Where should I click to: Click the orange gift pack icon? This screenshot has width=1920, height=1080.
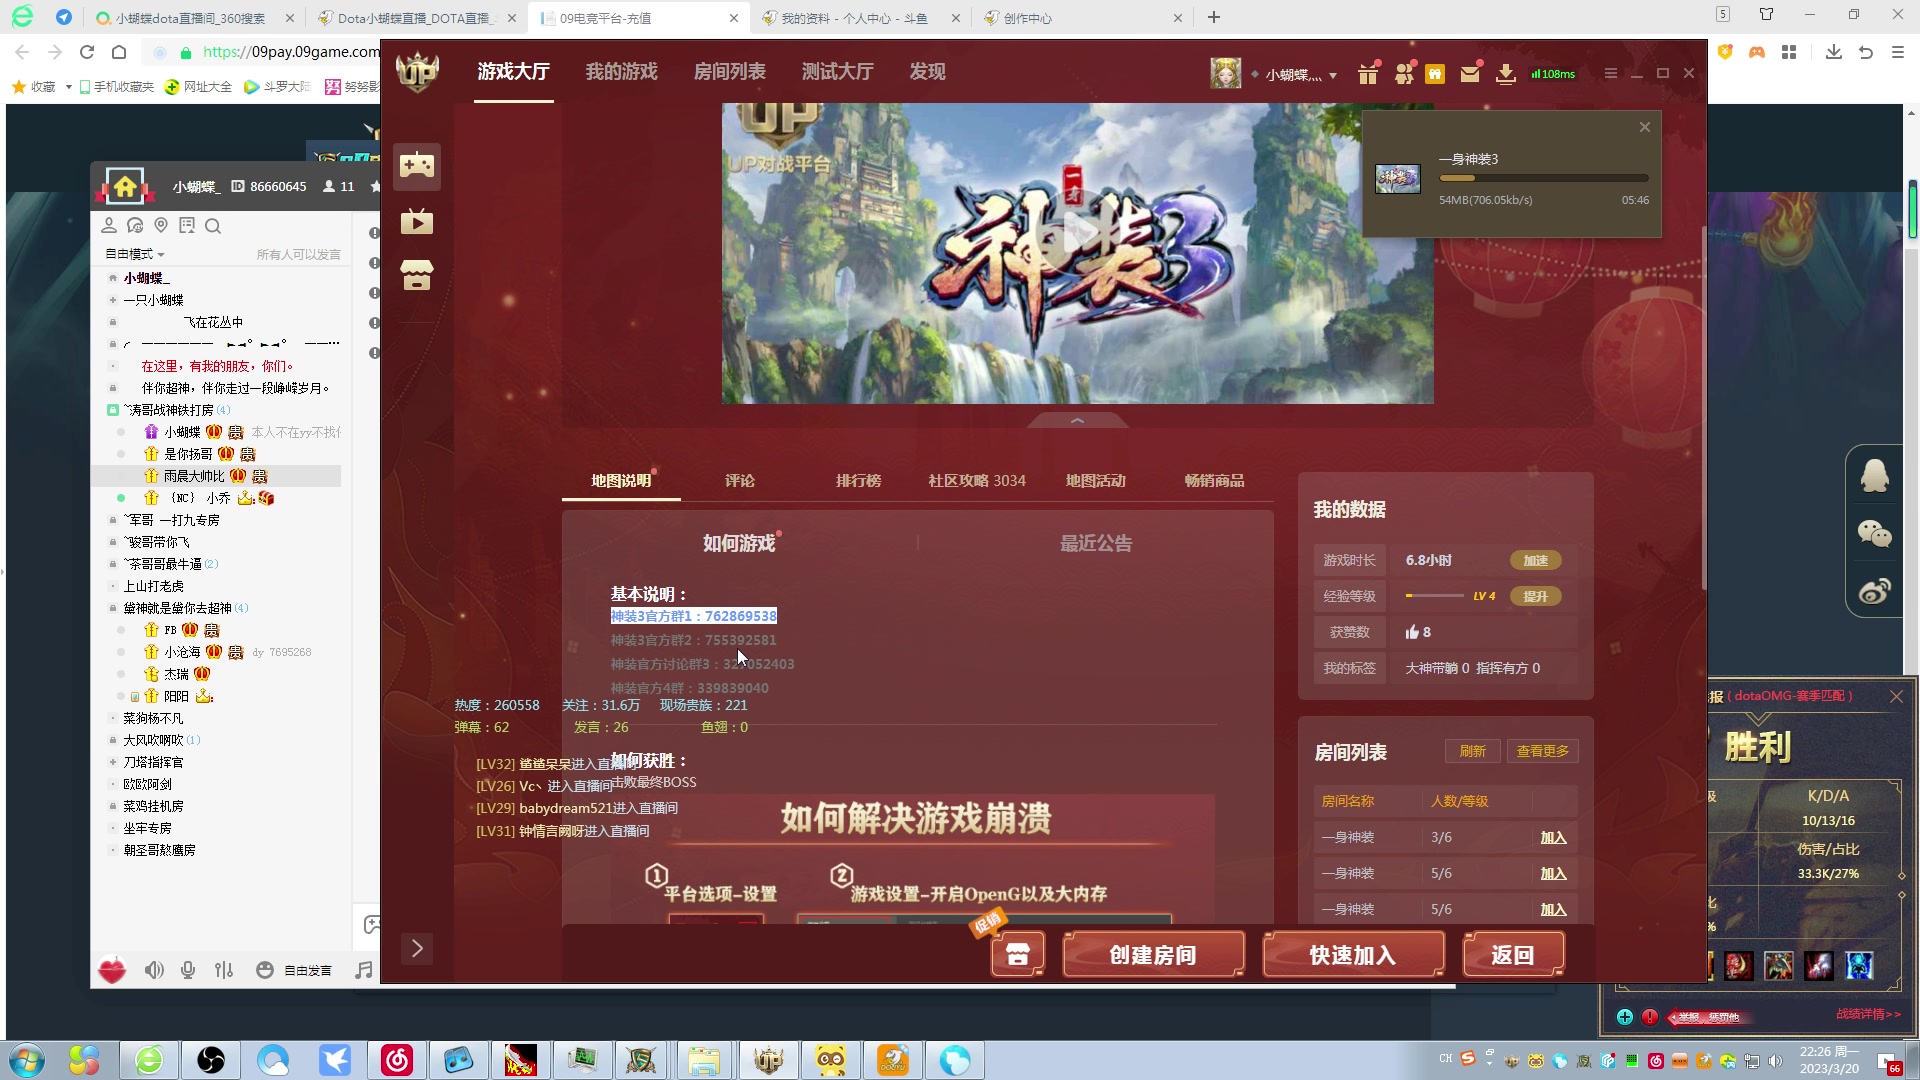click(x=1435, y=74)
